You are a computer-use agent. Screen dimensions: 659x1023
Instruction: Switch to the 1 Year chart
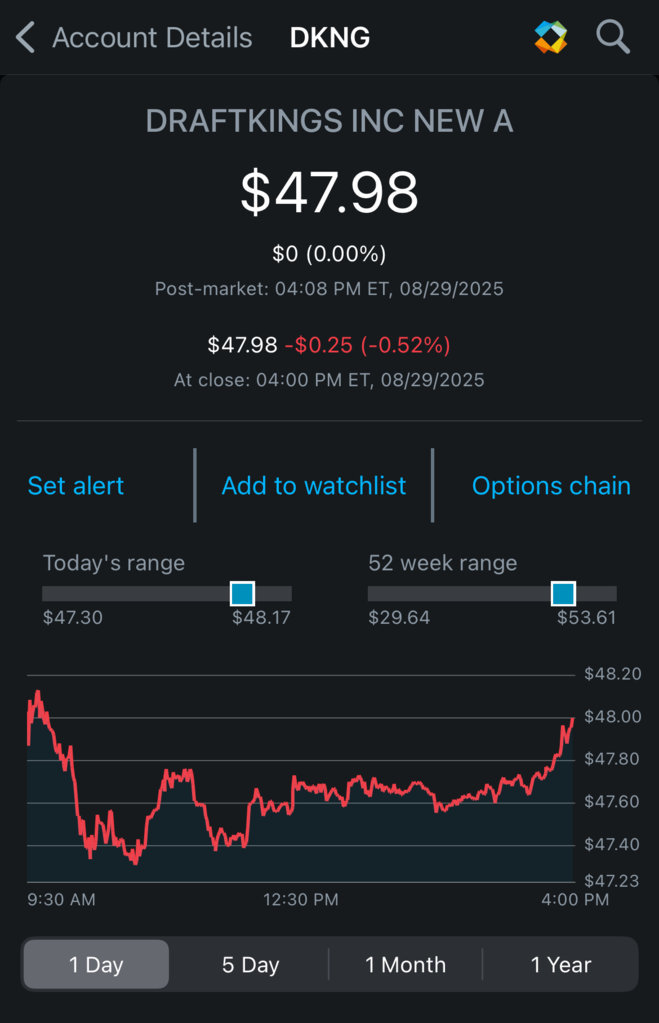tap(561, 964)
